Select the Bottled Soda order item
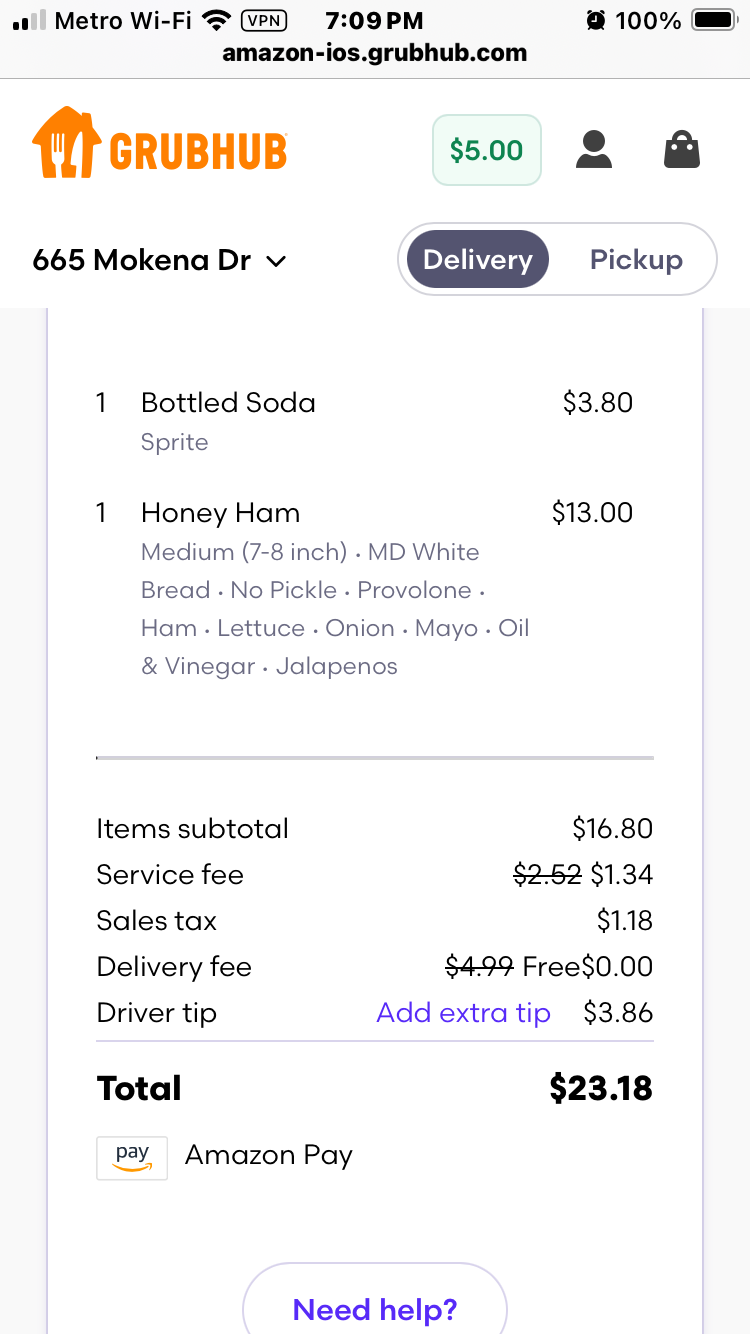The height and width of the screenshot is (1334, 750). pyautogui.click(x=228, y=403)
